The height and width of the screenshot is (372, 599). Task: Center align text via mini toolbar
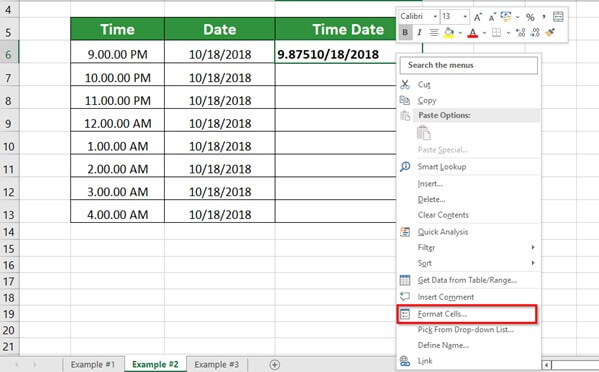pos(434,33)
